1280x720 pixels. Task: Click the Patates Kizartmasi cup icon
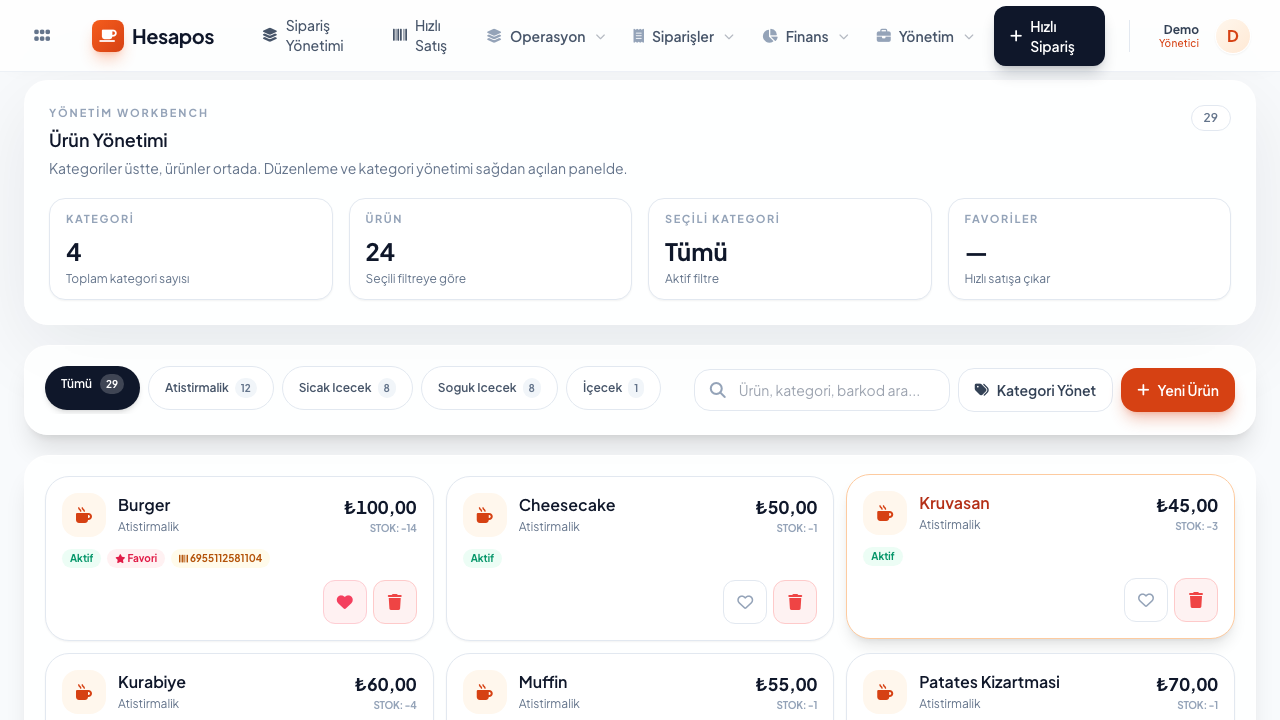[885, 692]
